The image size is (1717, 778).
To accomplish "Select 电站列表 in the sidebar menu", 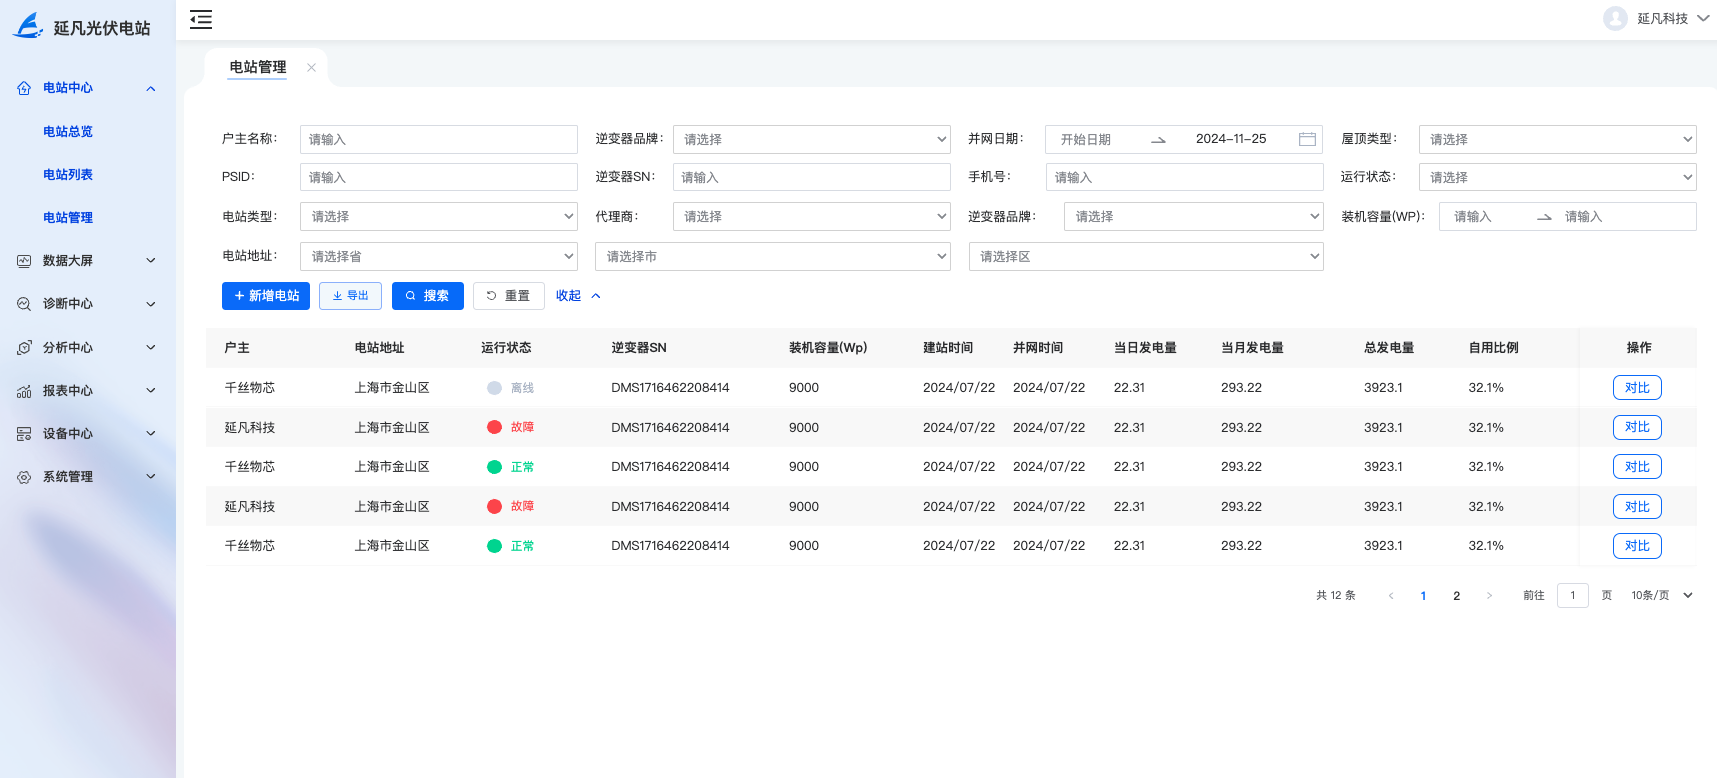I will point(68,175).
